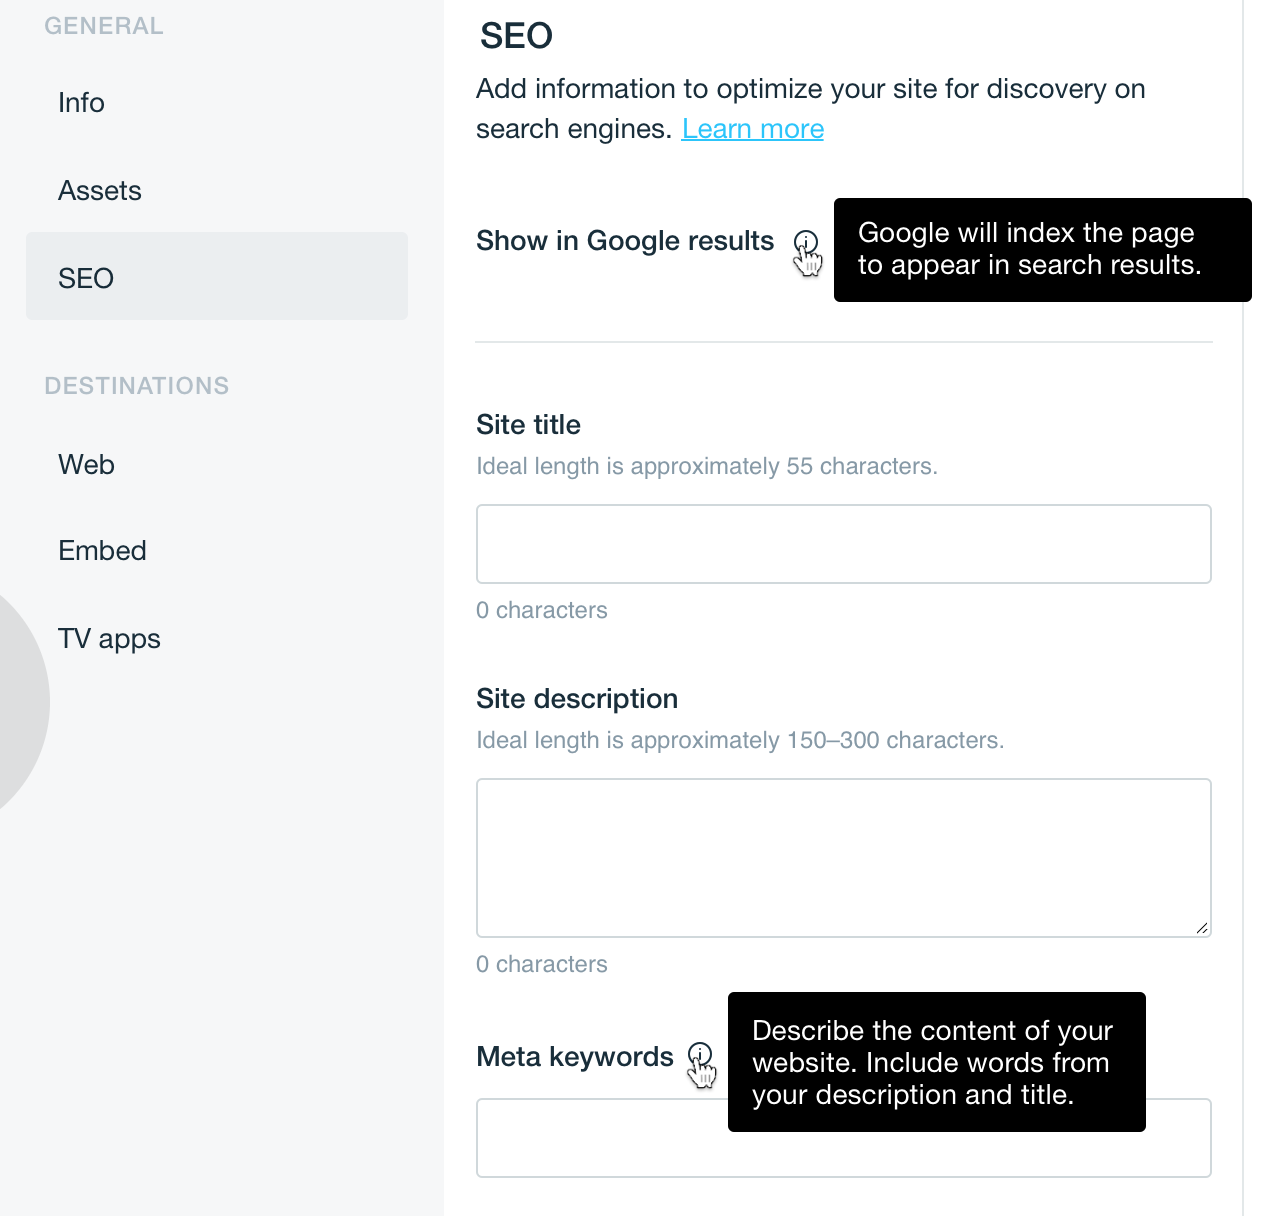Viewport: 1272px width, 1216px height.
Task: Click the resize handle of the description box
Action: [x=1202, y=927]
